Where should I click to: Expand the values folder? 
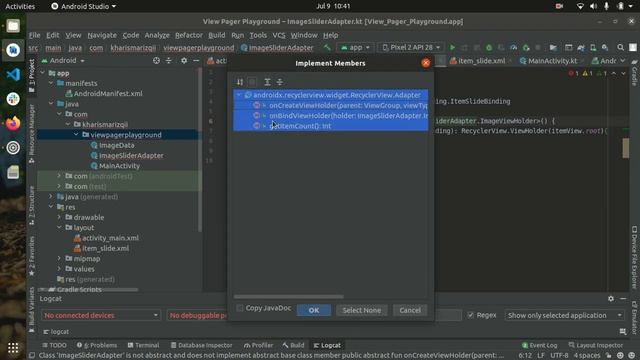click(60, 269)
